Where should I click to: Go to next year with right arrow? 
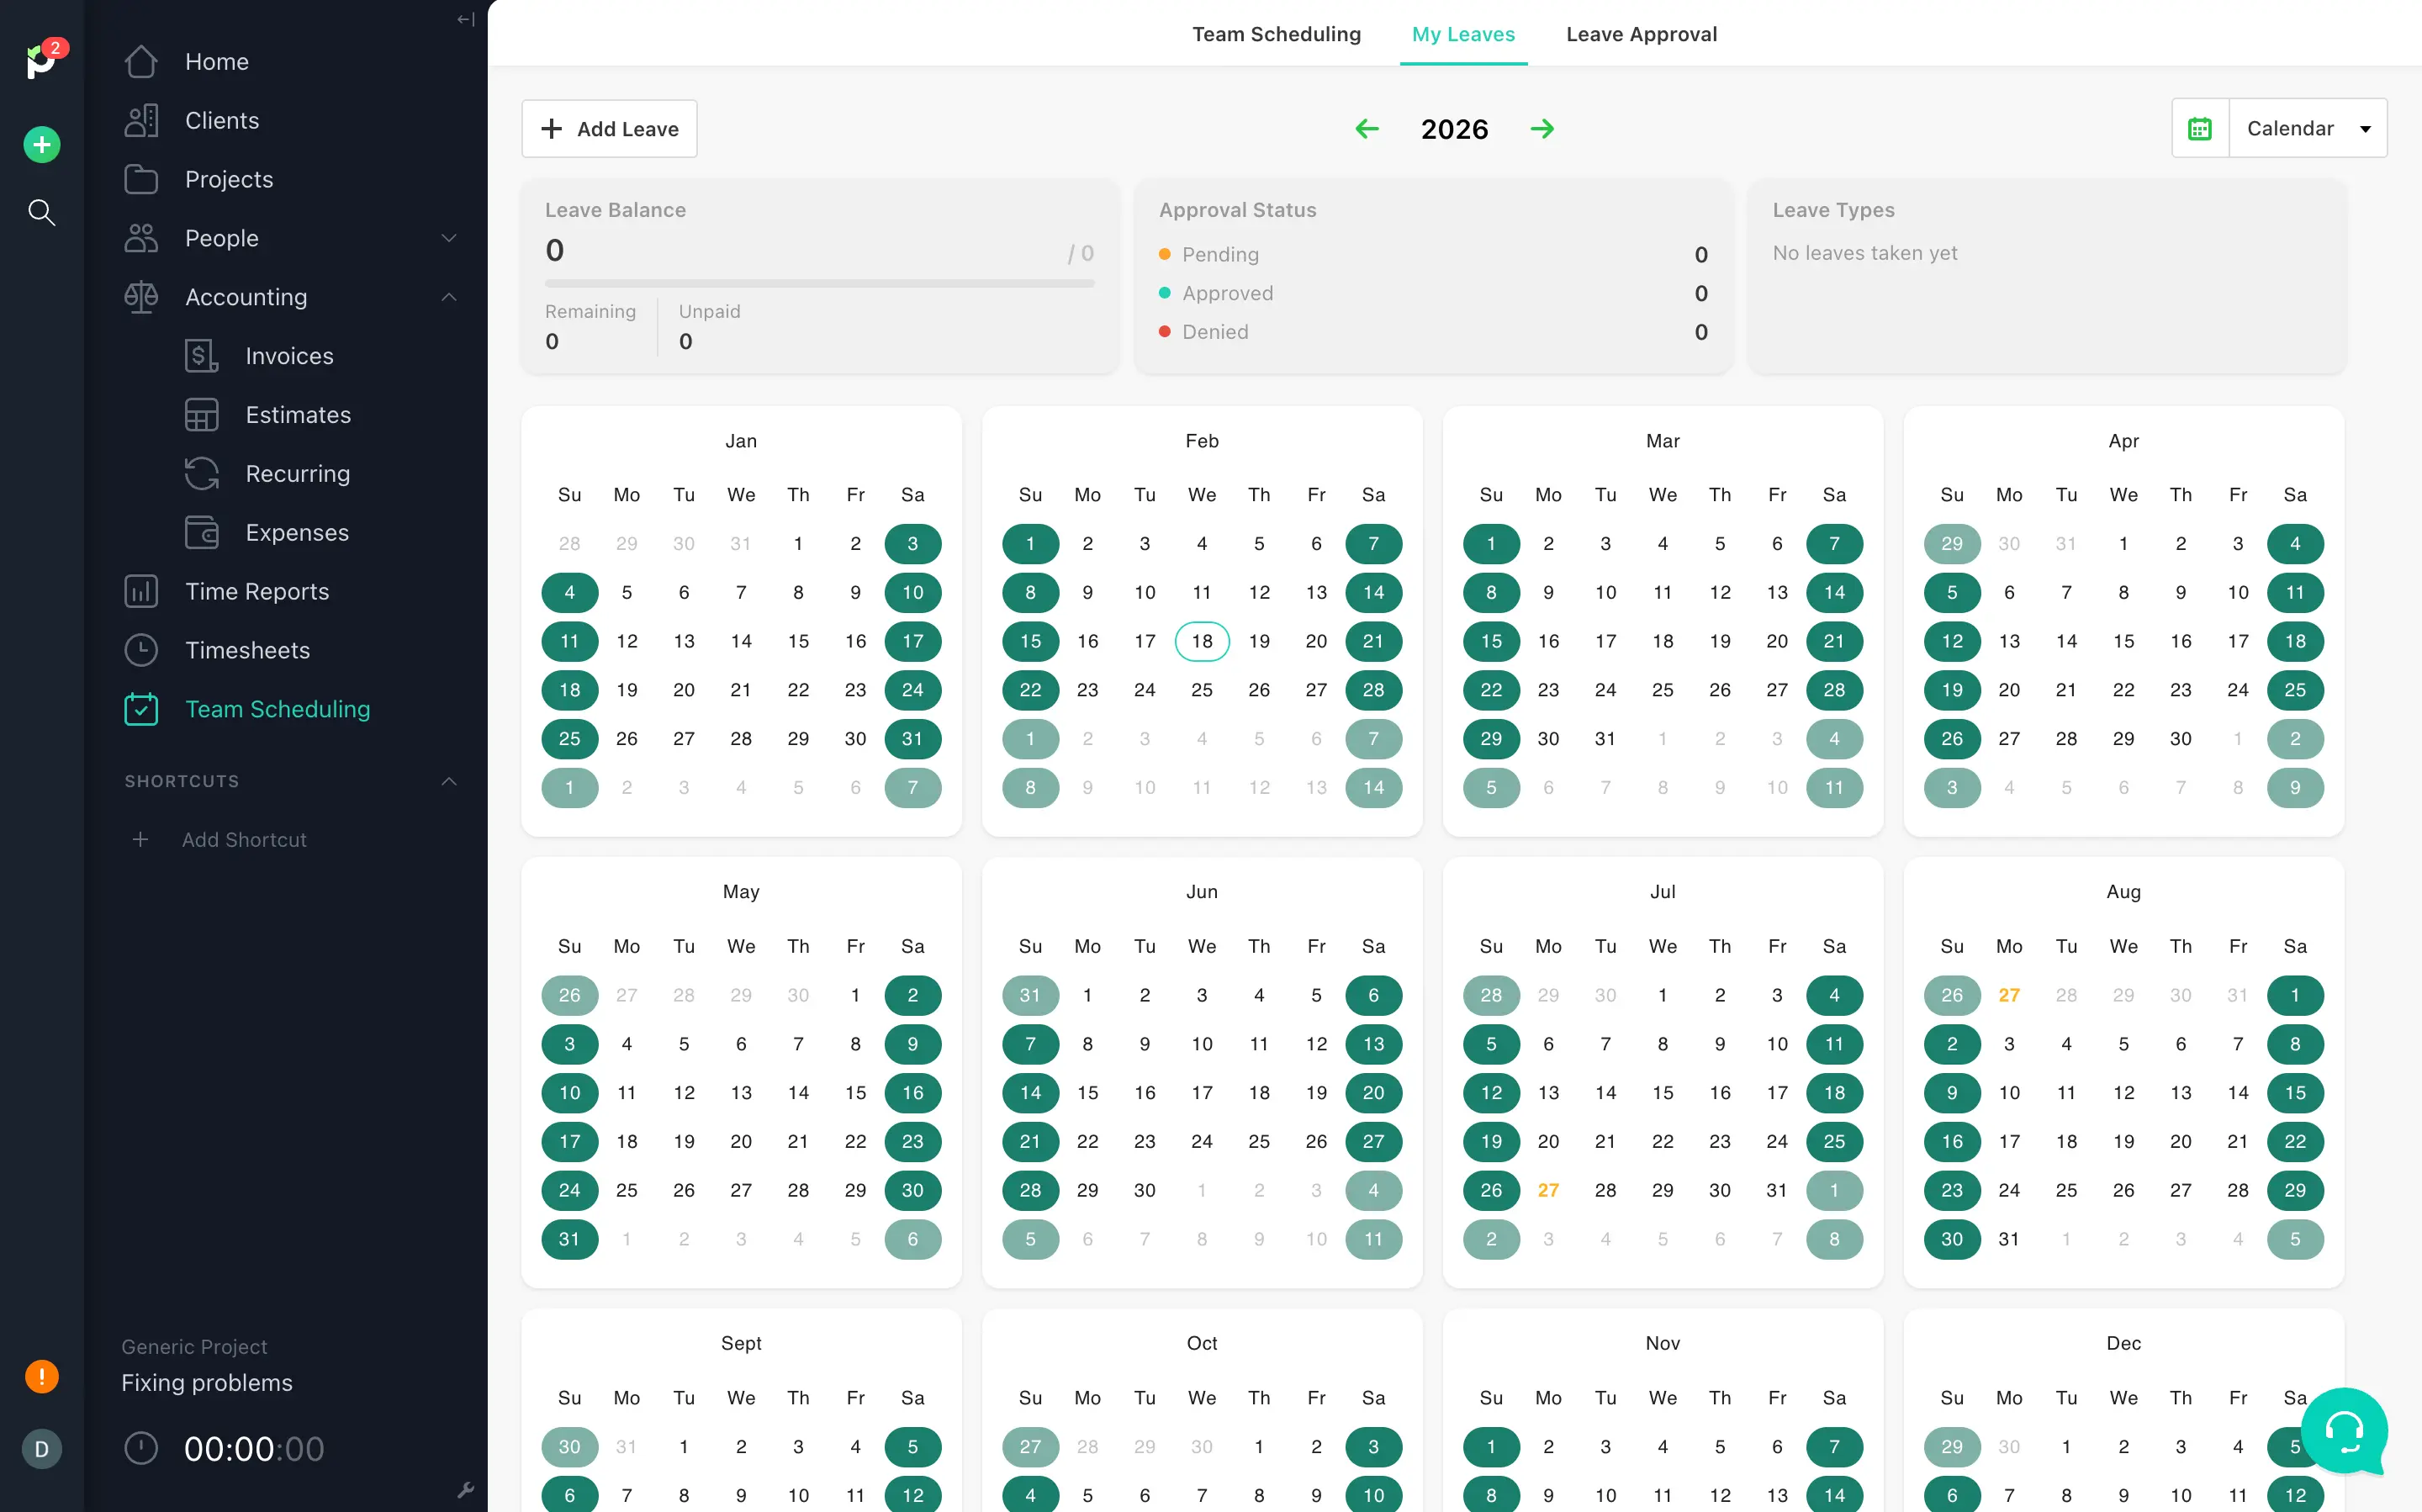pos(1542,129)
